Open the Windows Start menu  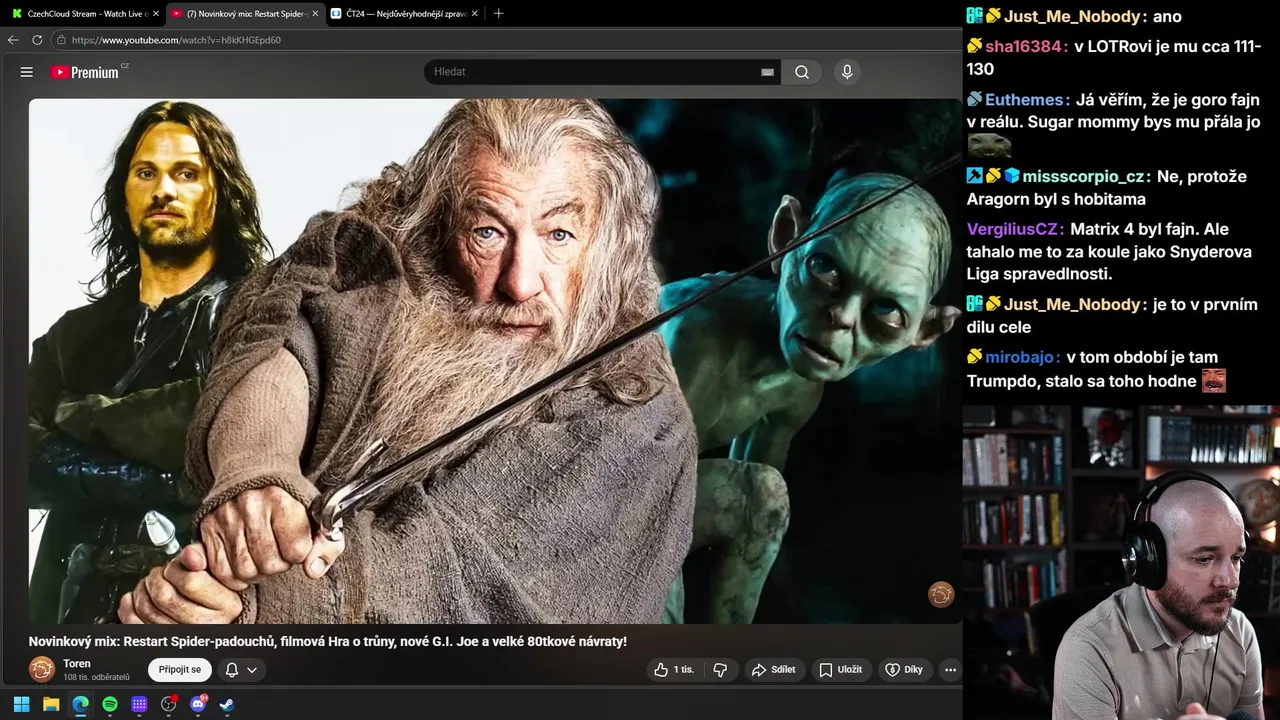22,704
